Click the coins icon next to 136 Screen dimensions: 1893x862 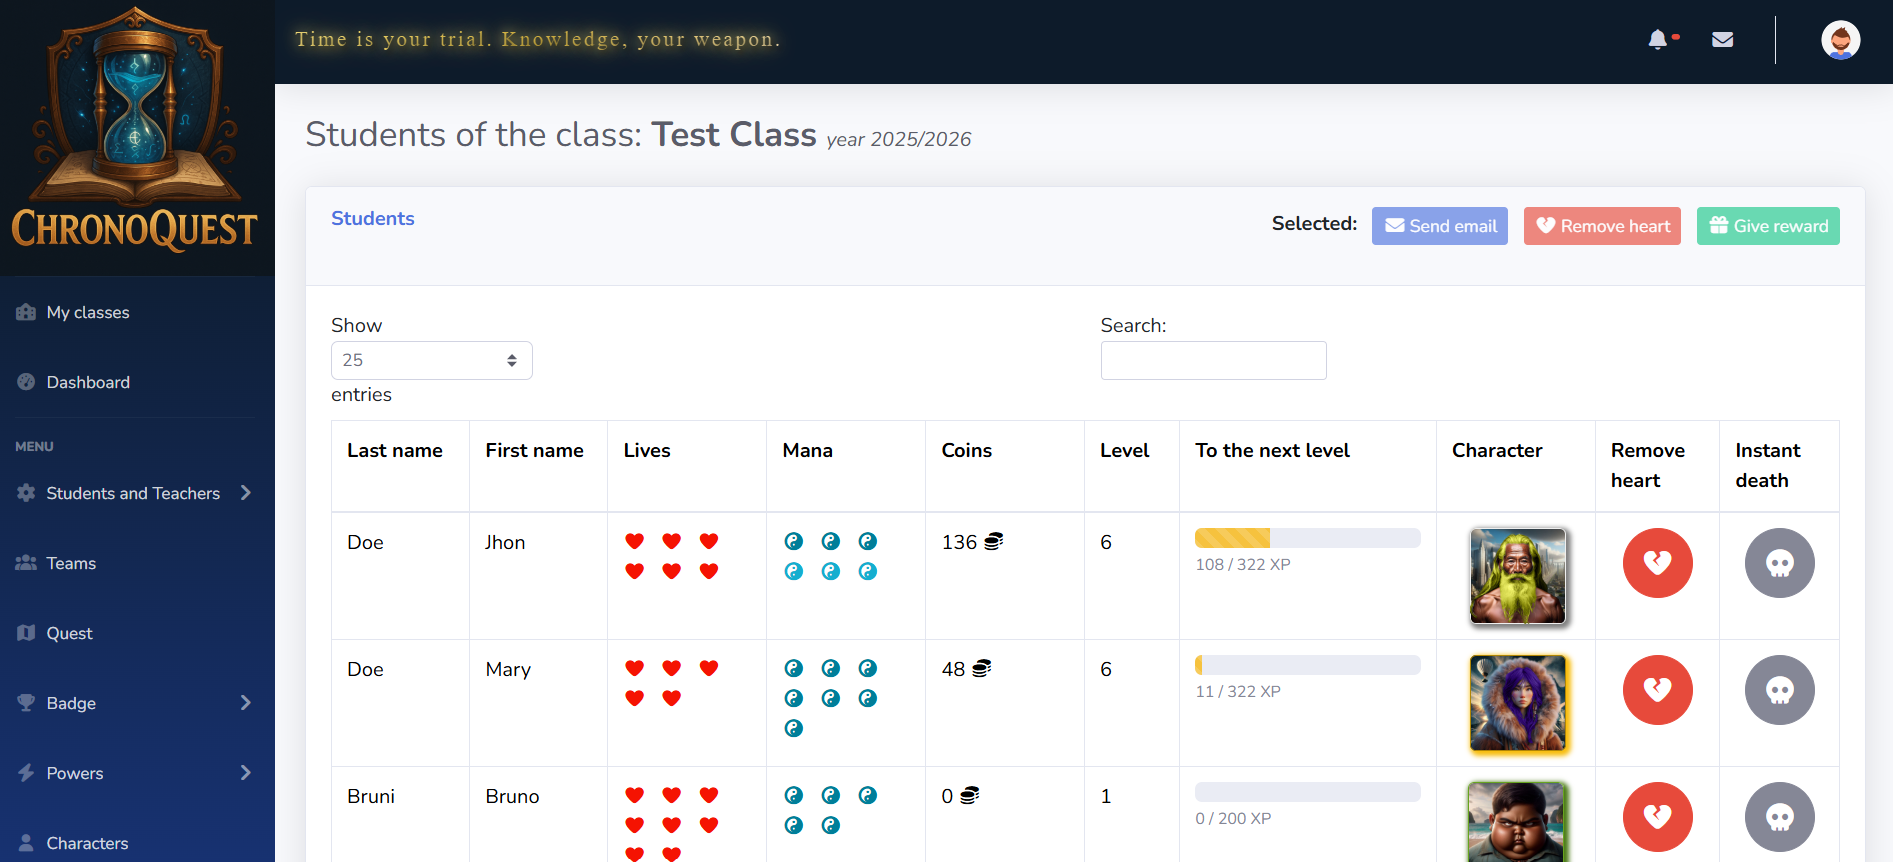click(993, 541)
